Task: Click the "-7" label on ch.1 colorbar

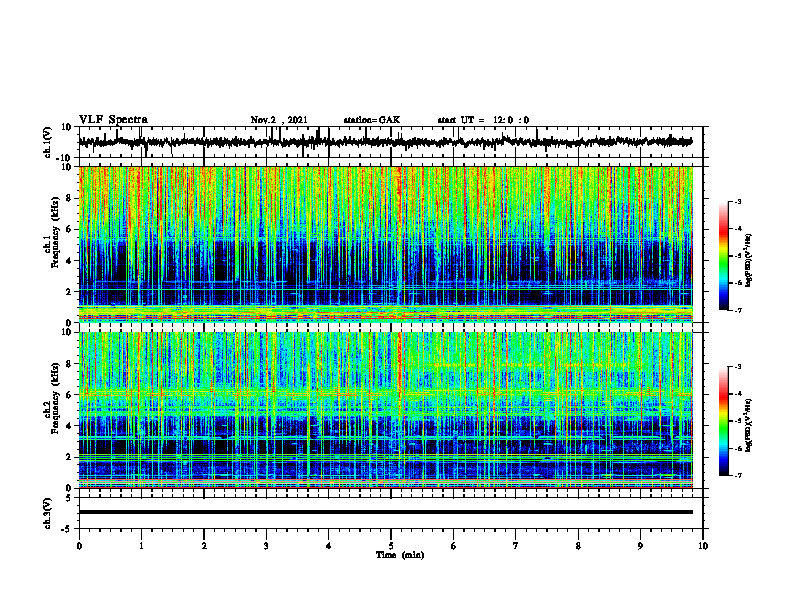Action: (737, 310)
